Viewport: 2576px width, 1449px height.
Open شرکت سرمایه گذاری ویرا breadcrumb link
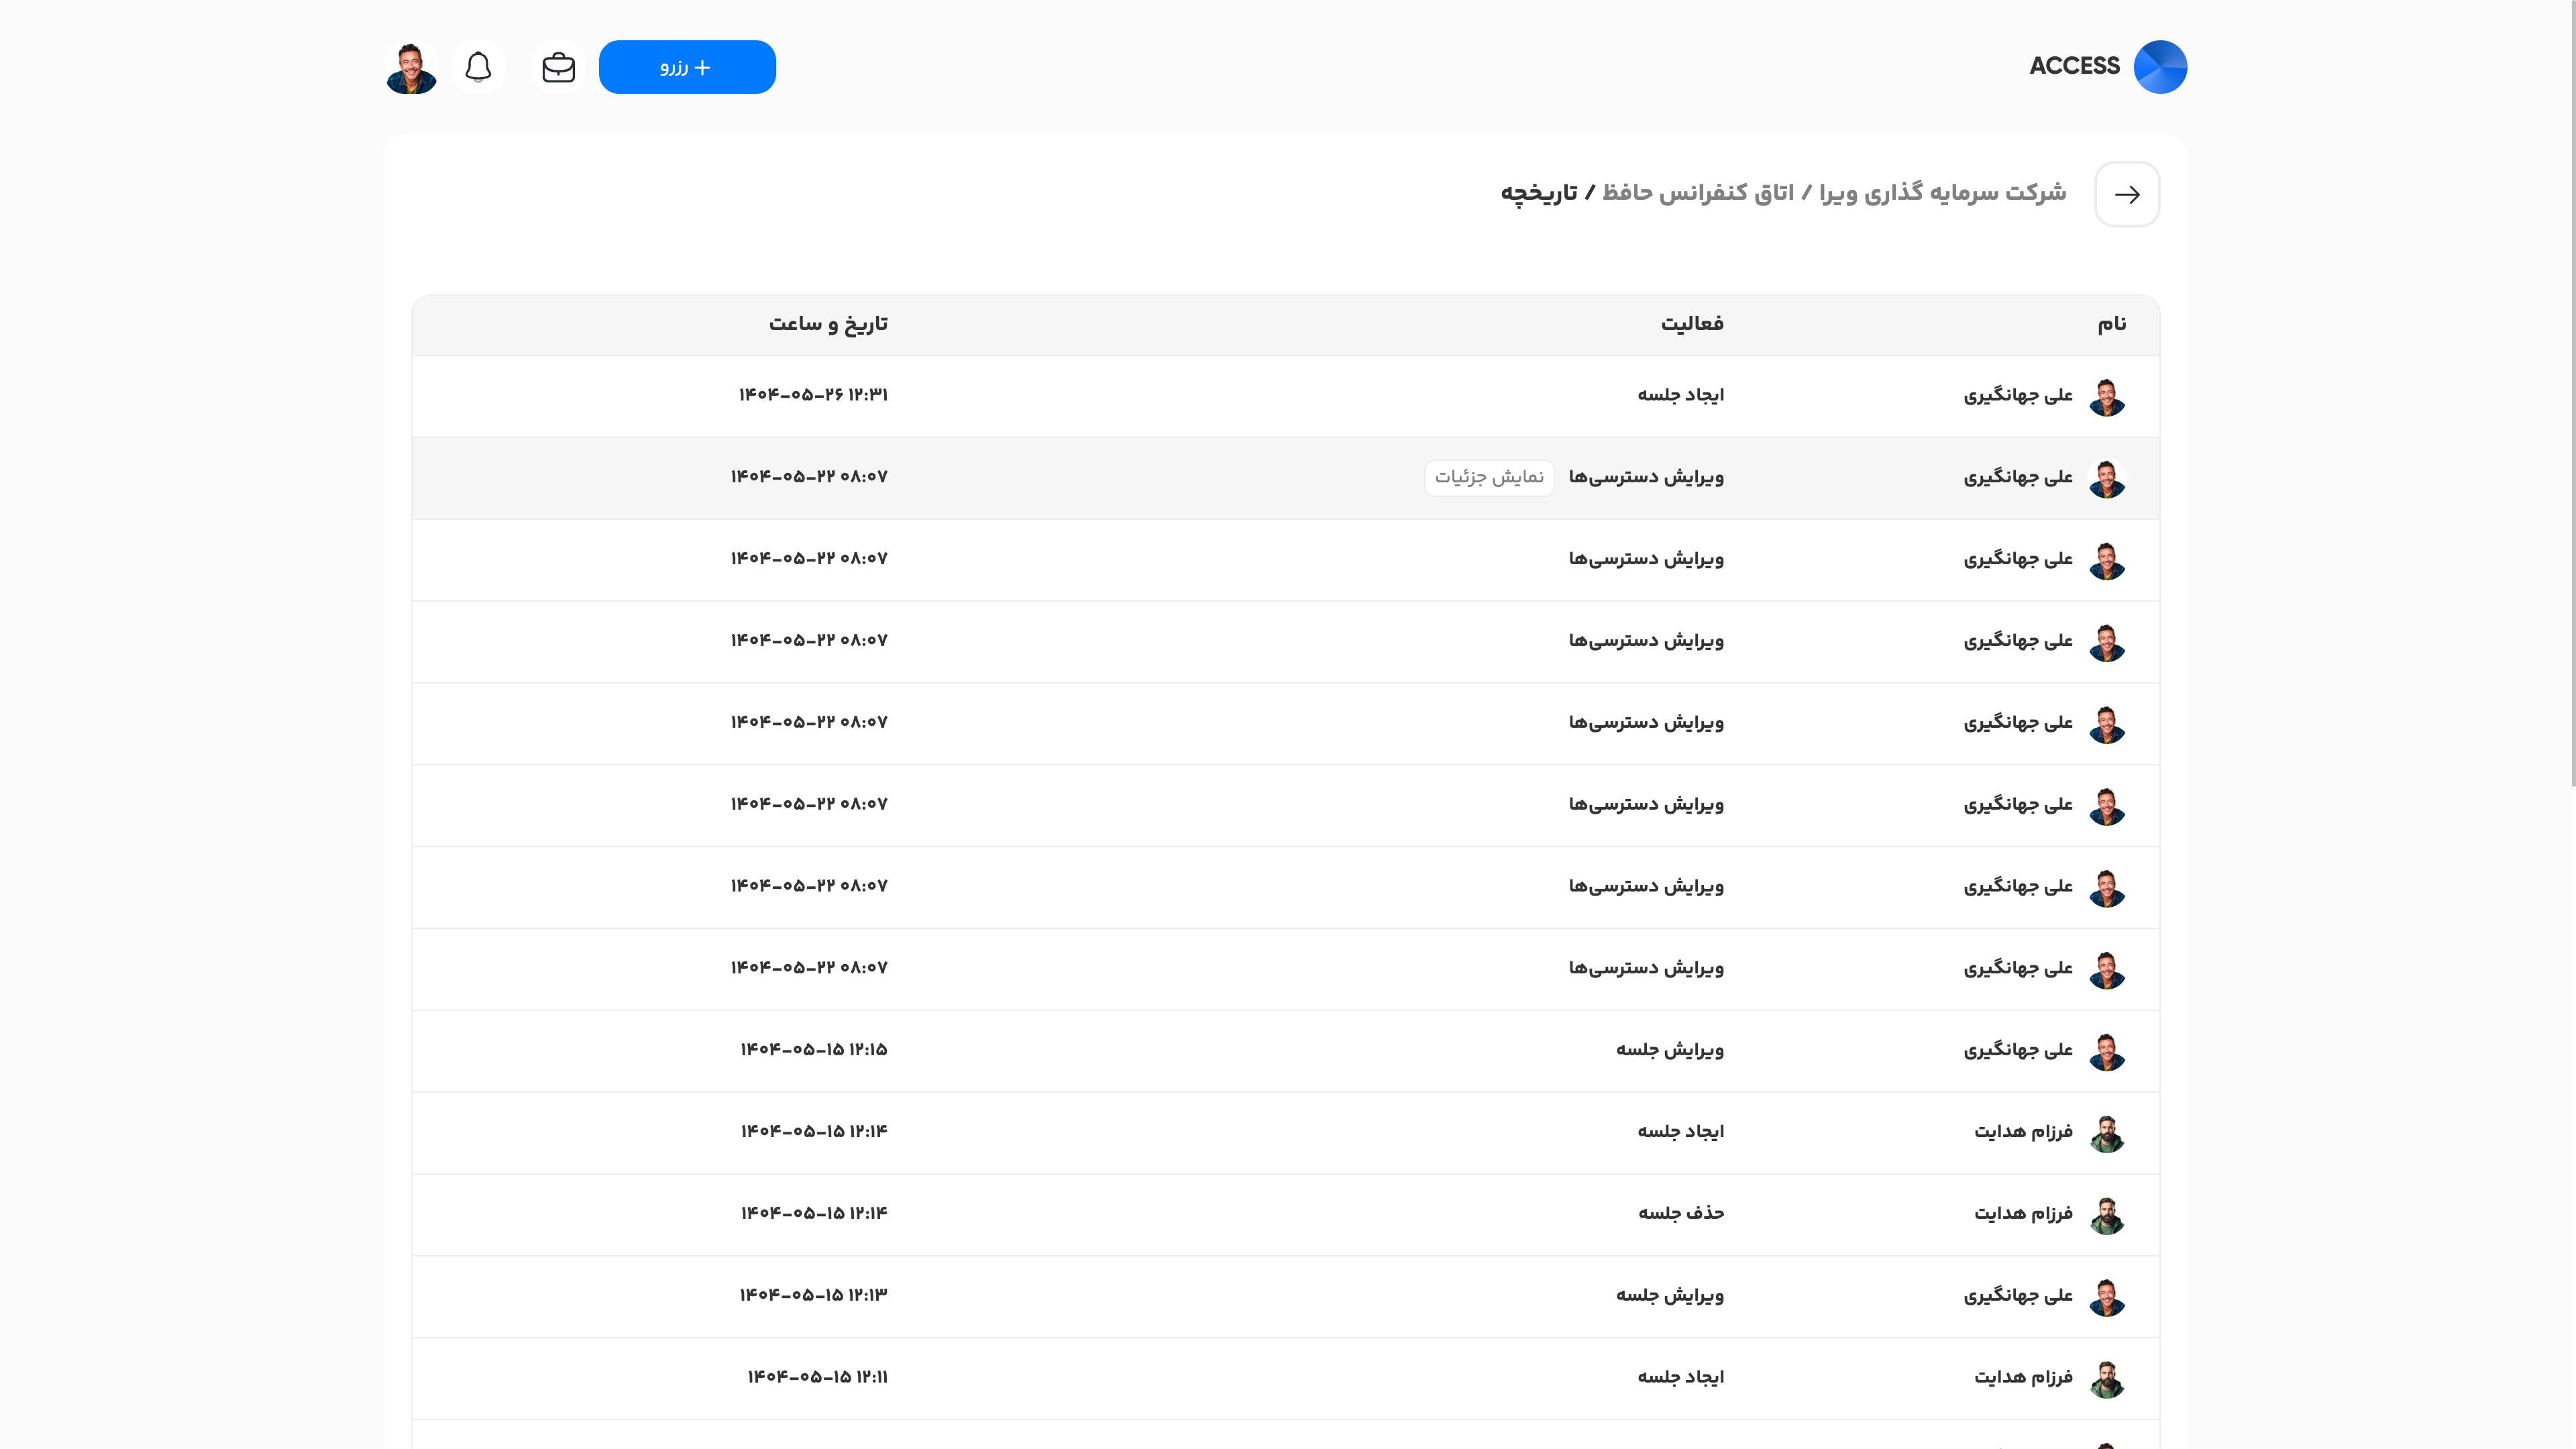[1942, 192]
